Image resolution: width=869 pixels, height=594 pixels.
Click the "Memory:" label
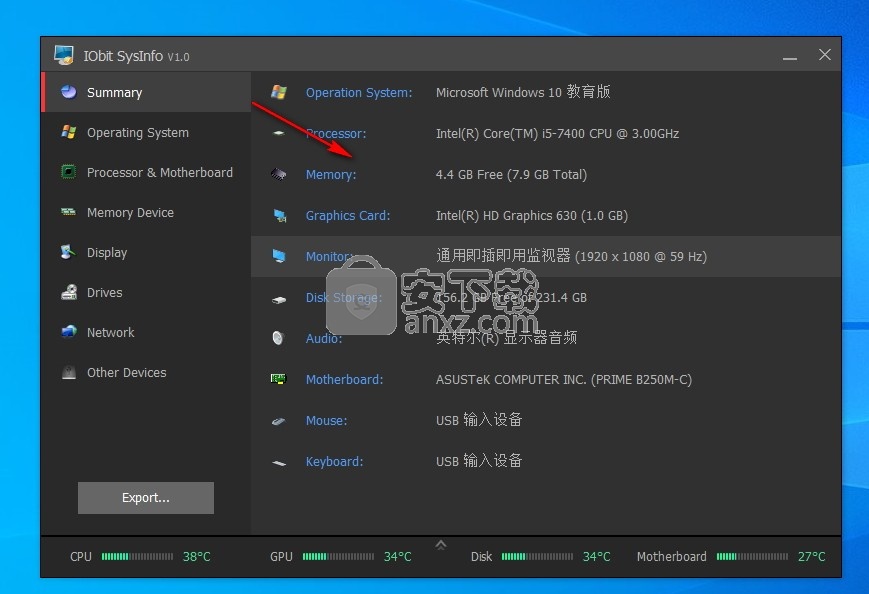[331, 175]
